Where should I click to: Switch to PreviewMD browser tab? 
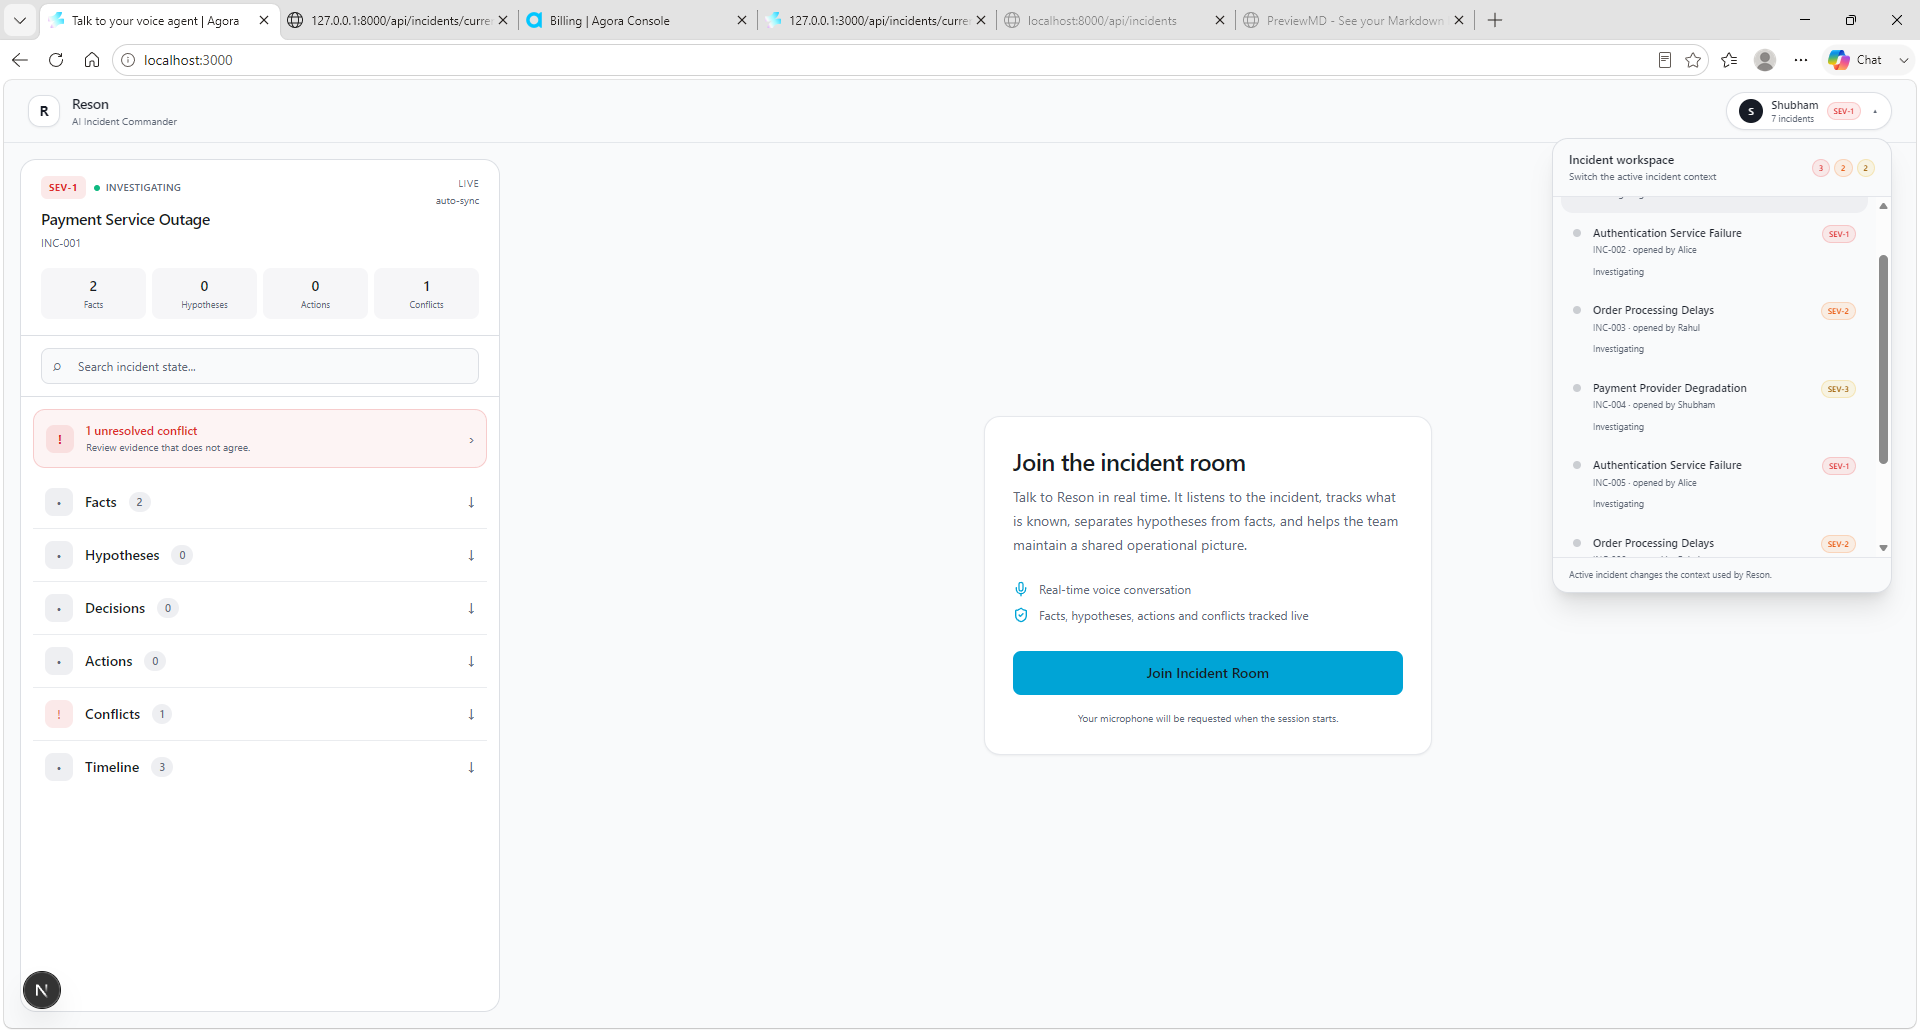[x=1353, y=20]
